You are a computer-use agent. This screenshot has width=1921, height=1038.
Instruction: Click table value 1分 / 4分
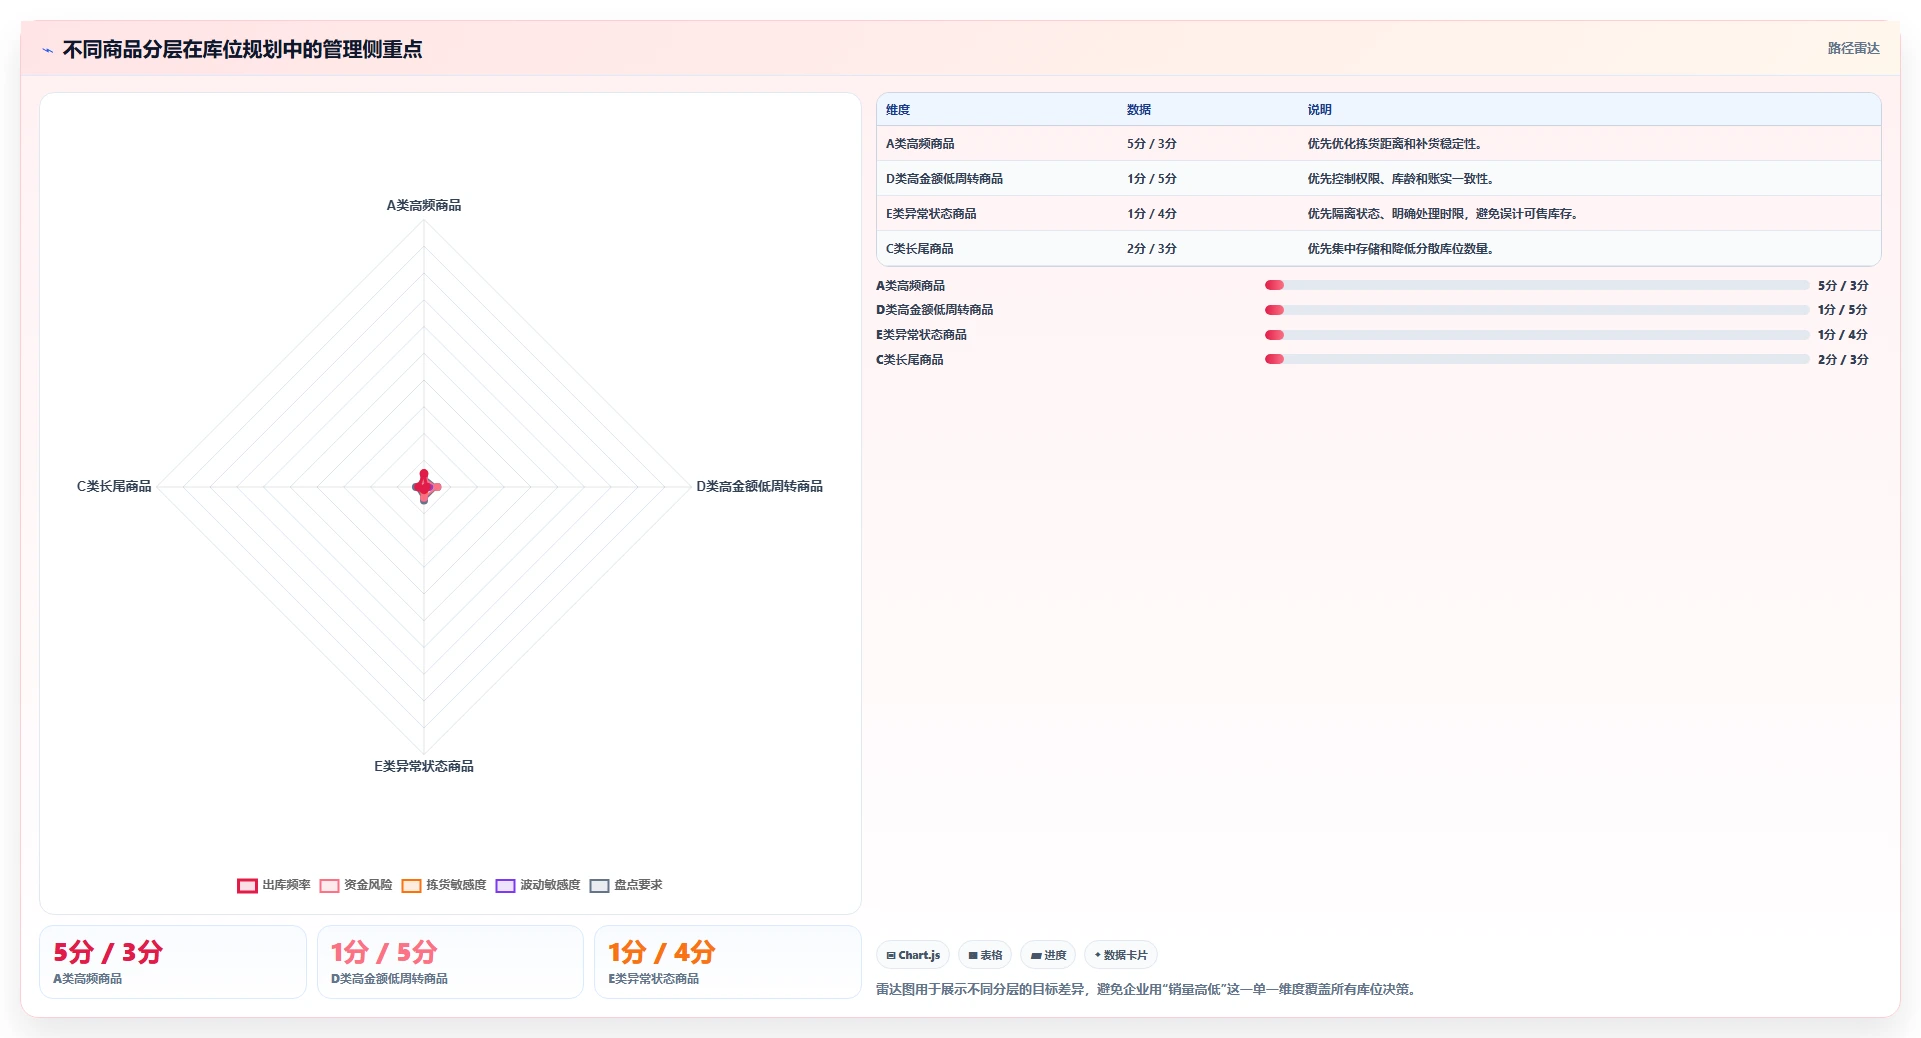click(x=1152, y=214)
